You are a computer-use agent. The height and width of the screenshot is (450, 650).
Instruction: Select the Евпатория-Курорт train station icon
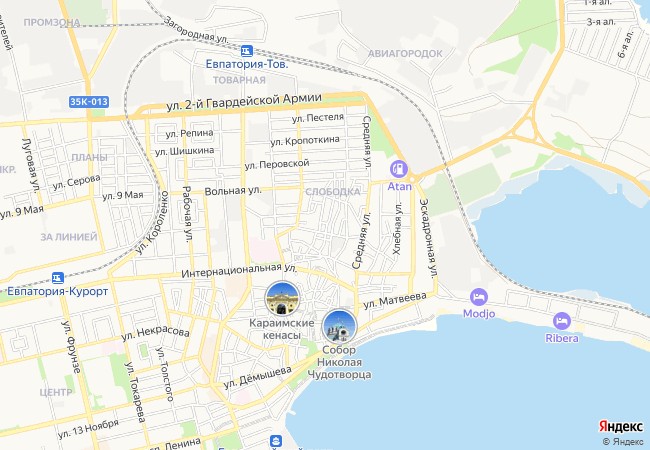point(58,278)
